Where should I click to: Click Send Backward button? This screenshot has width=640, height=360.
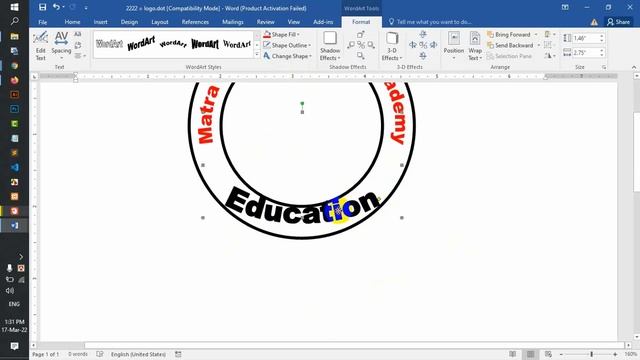pyautogui.click(x=510, y=45)
